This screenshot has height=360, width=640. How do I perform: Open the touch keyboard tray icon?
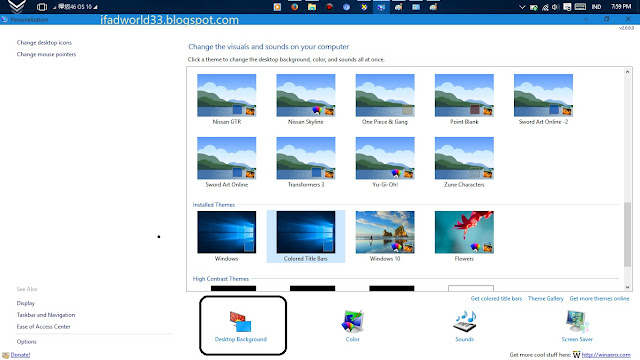(580, 7)
